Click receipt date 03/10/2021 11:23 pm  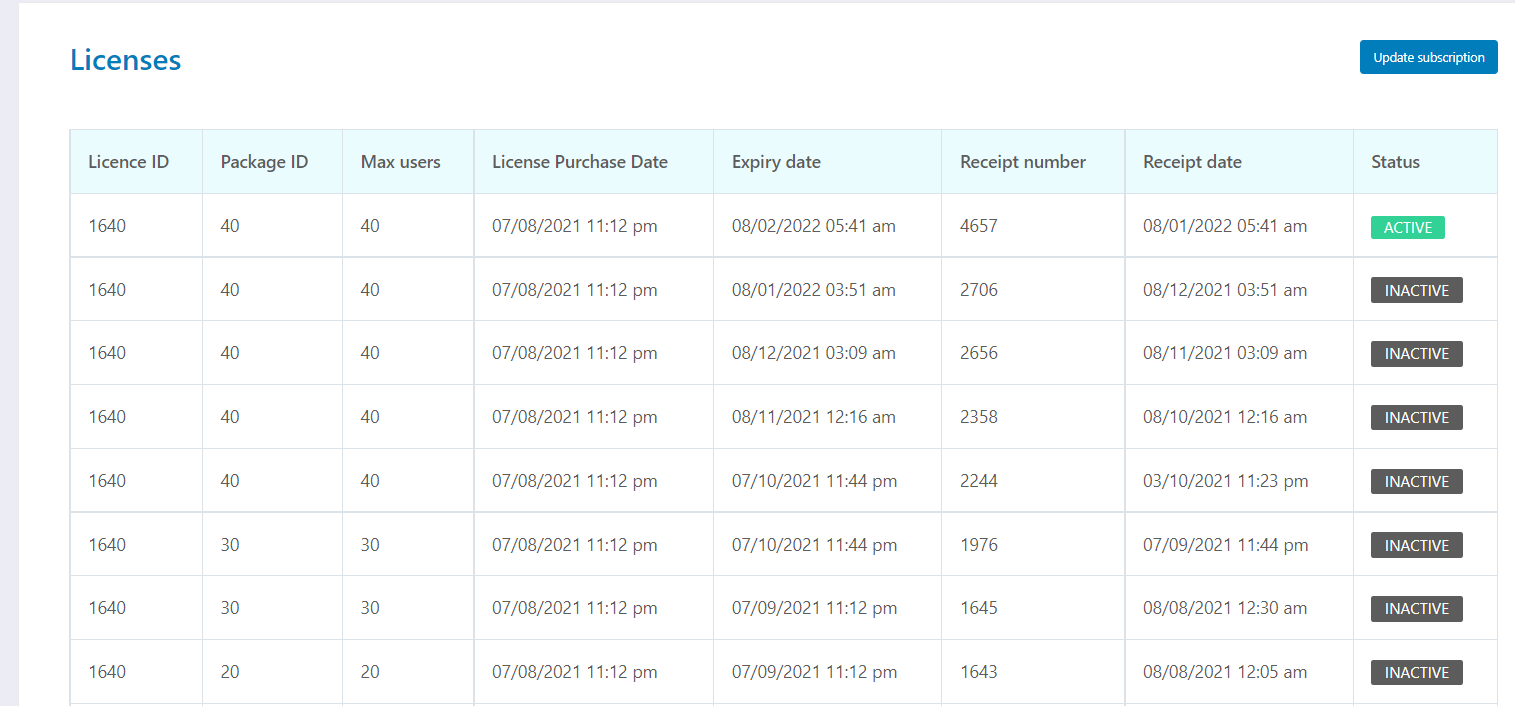pyautogui.click(x=1225, y=481)
